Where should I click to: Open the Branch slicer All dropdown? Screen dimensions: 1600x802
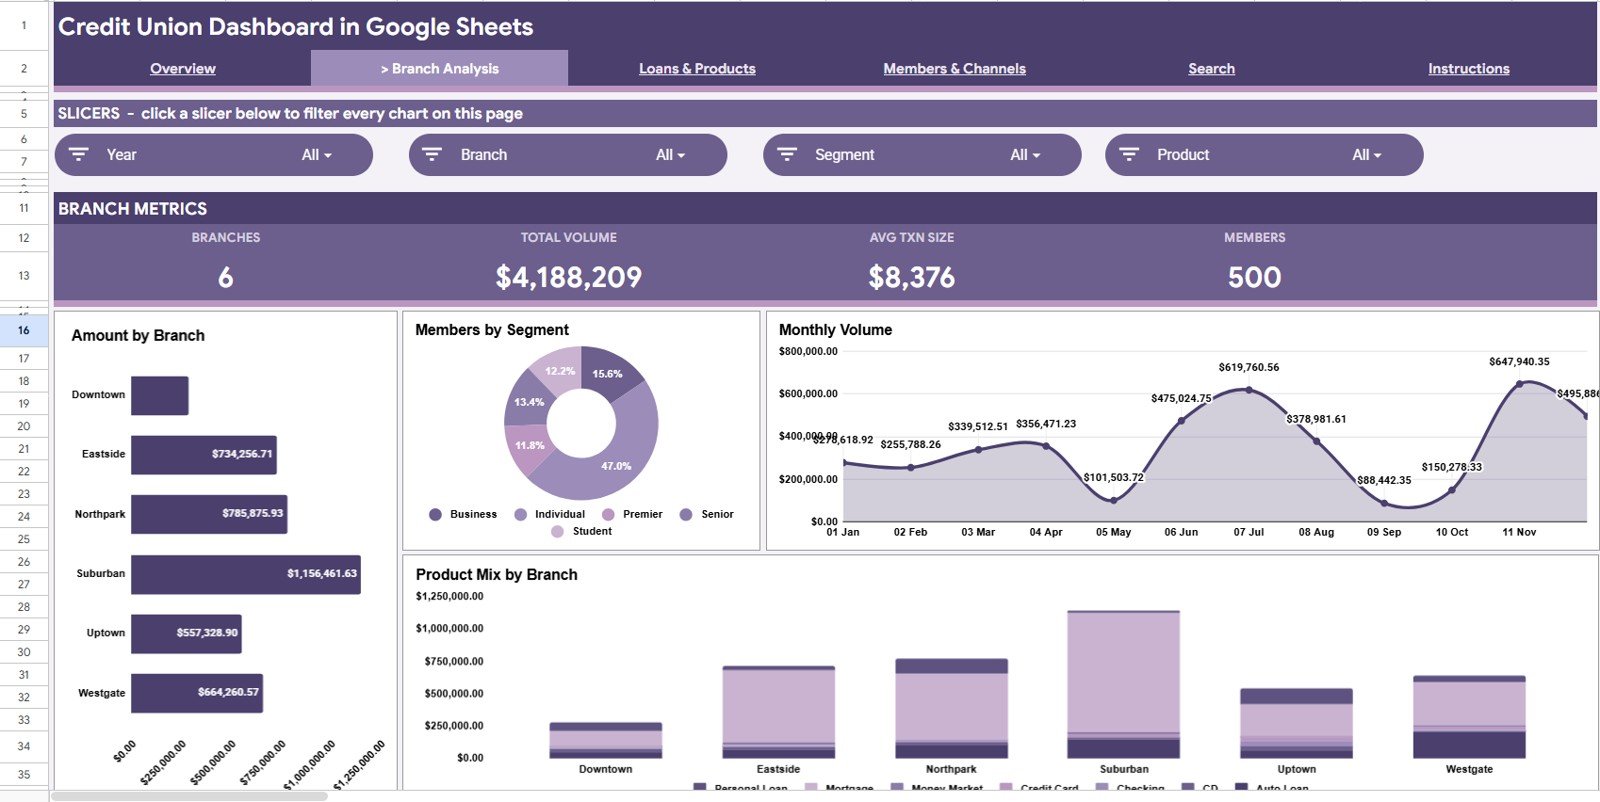(x=670, y=155)
